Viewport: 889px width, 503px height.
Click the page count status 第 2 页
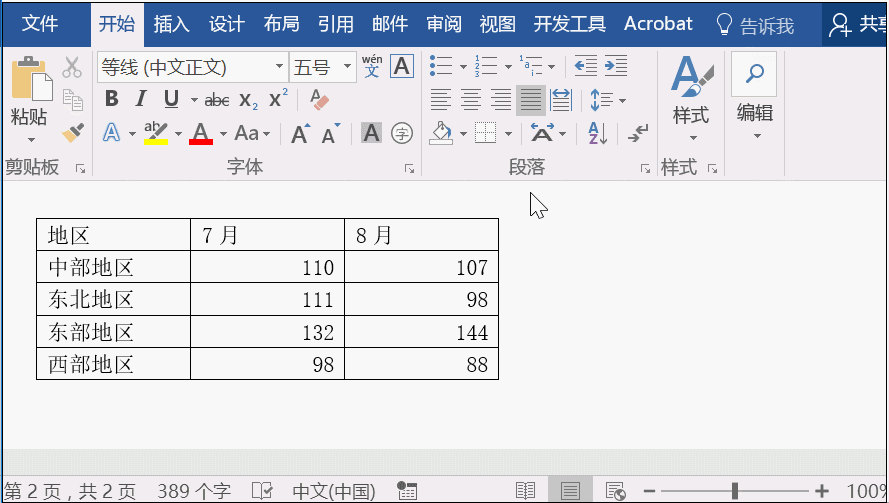70,491
